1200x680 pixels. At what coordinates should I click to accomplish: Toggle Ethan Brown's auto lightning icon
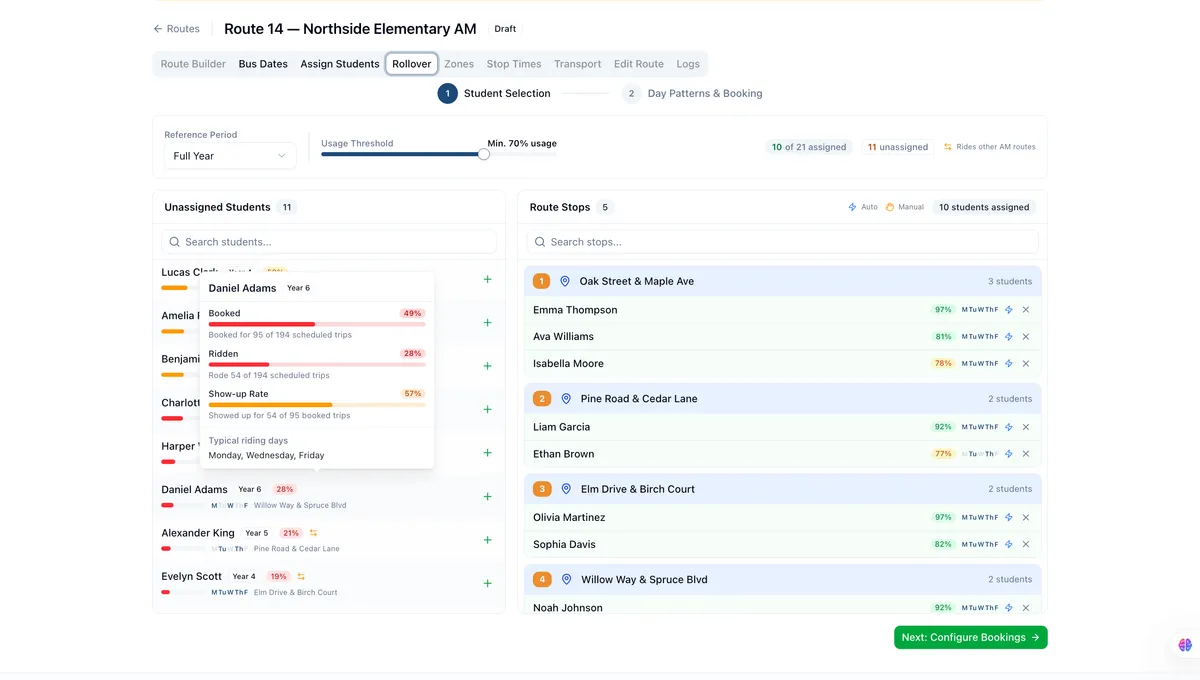(x=1009, y=454)
